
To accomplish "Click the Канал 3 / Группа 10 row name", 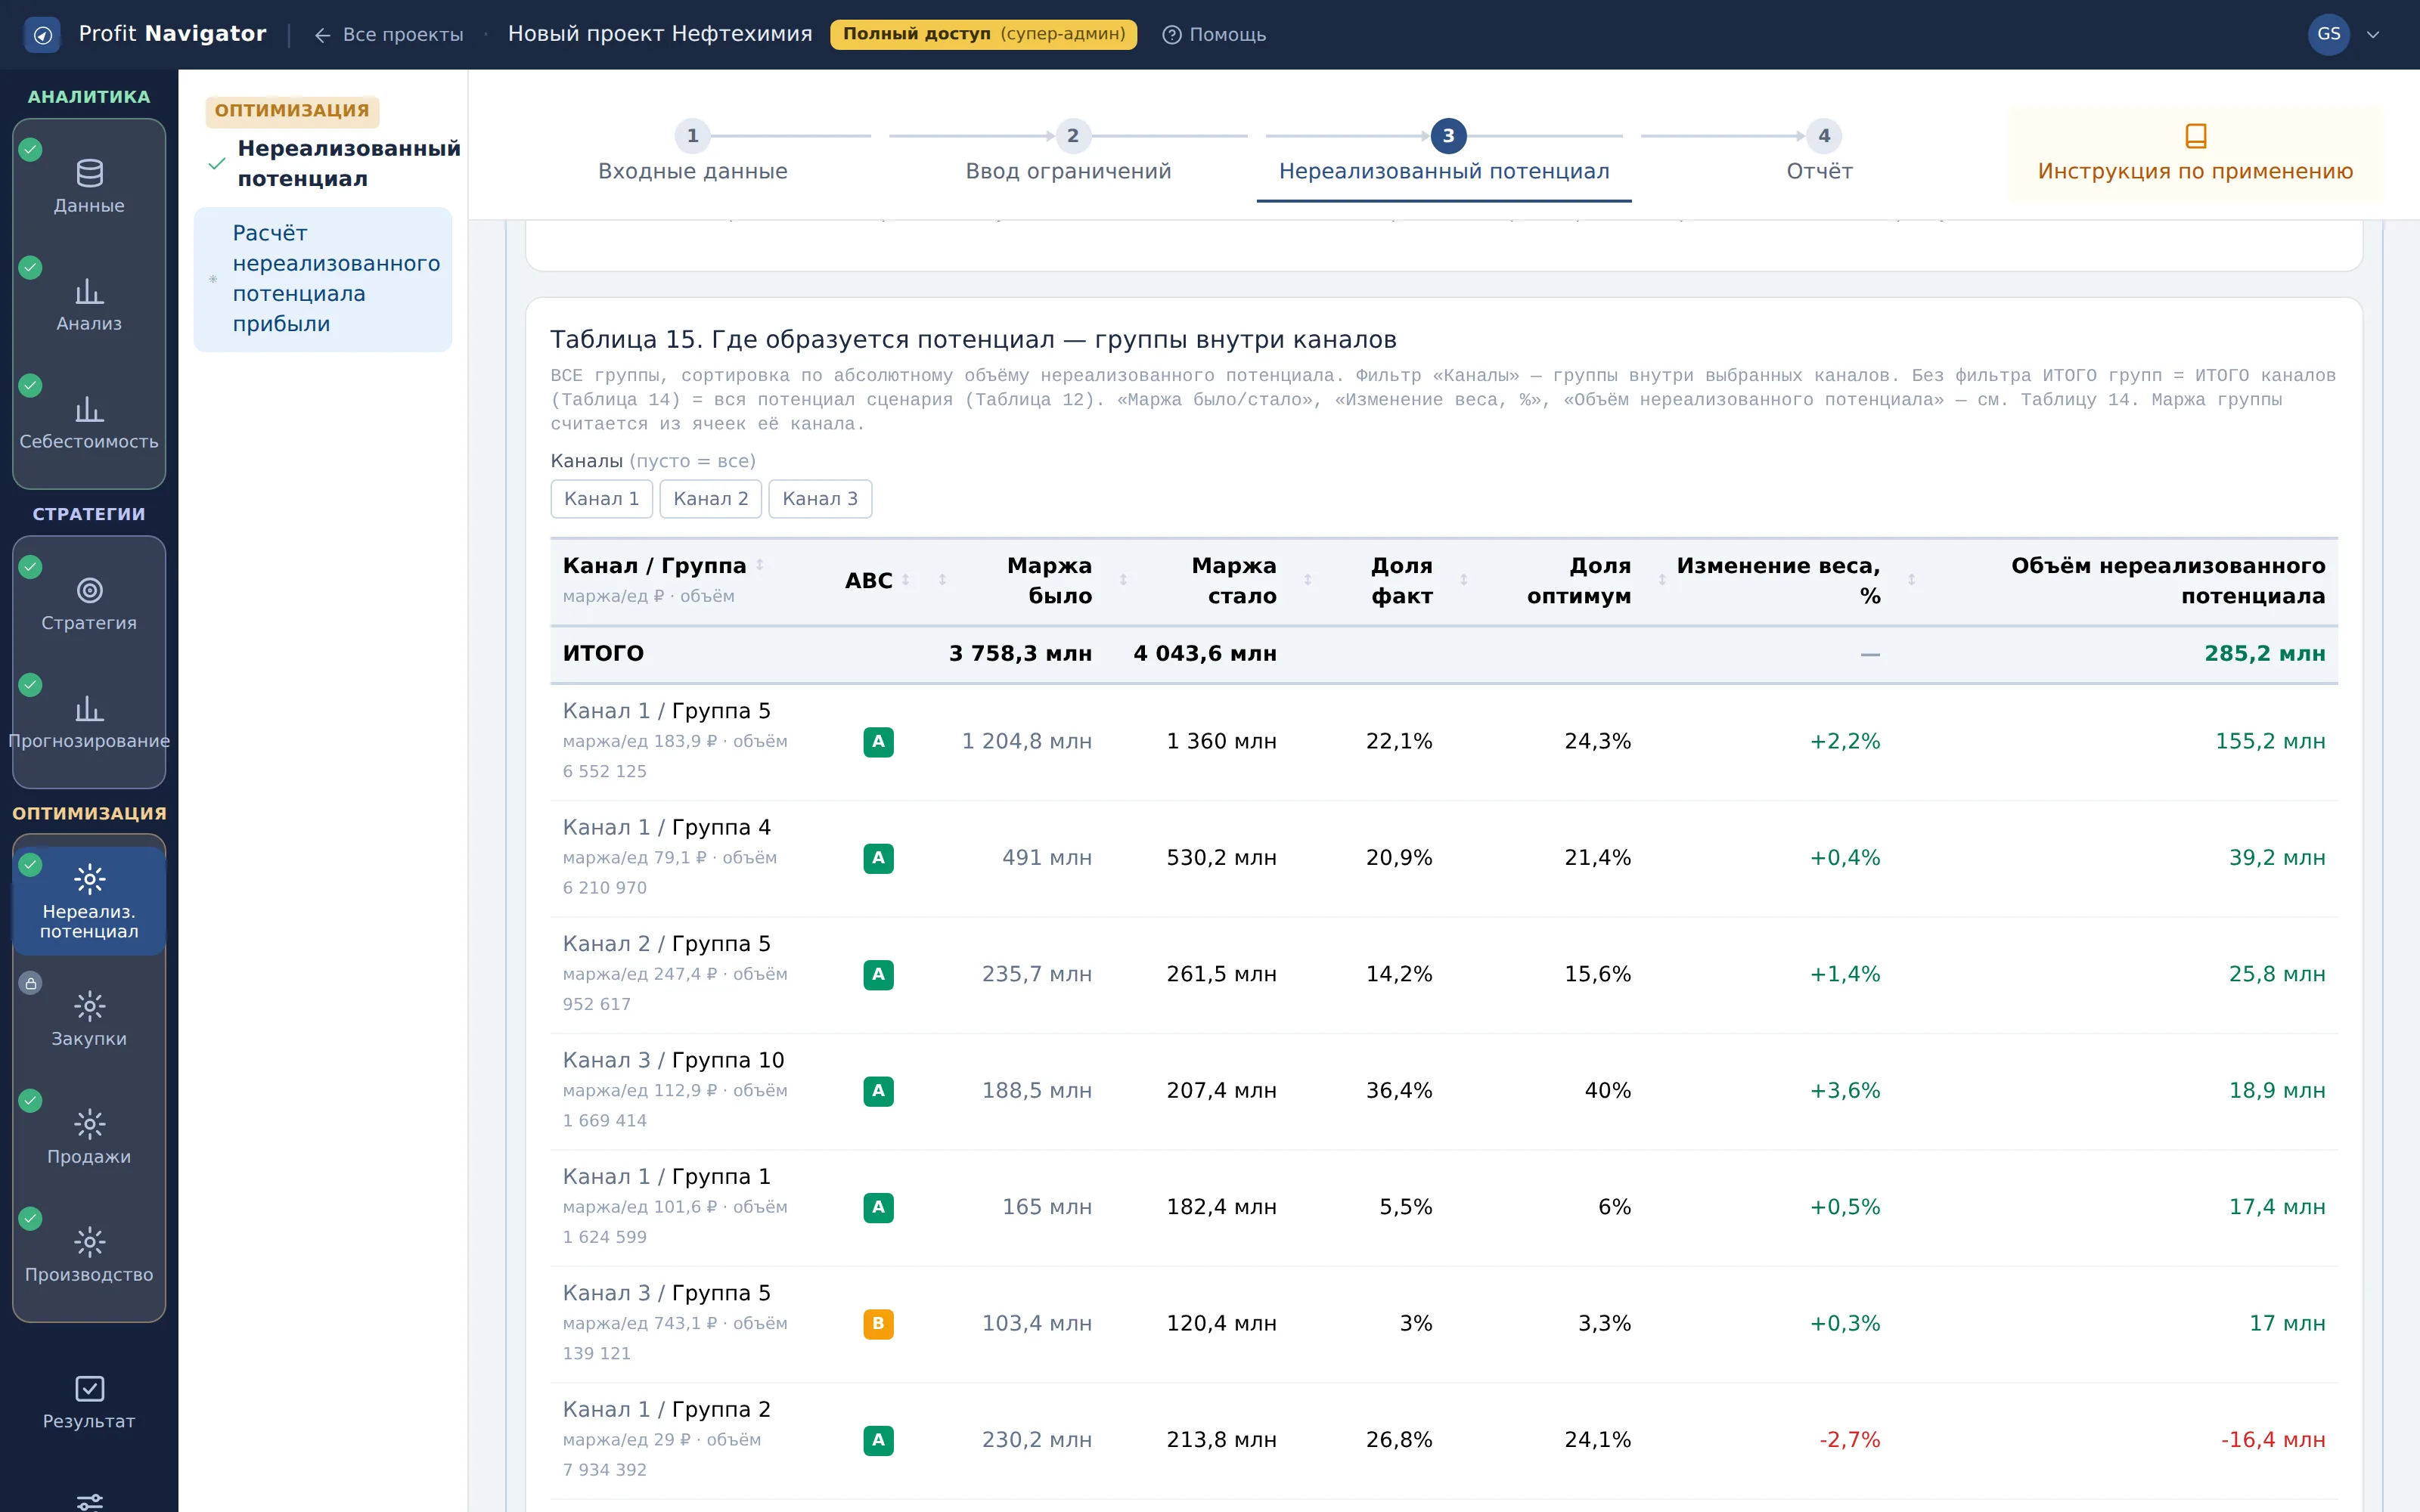I will pyautogui.click(x=673, y=1059).
